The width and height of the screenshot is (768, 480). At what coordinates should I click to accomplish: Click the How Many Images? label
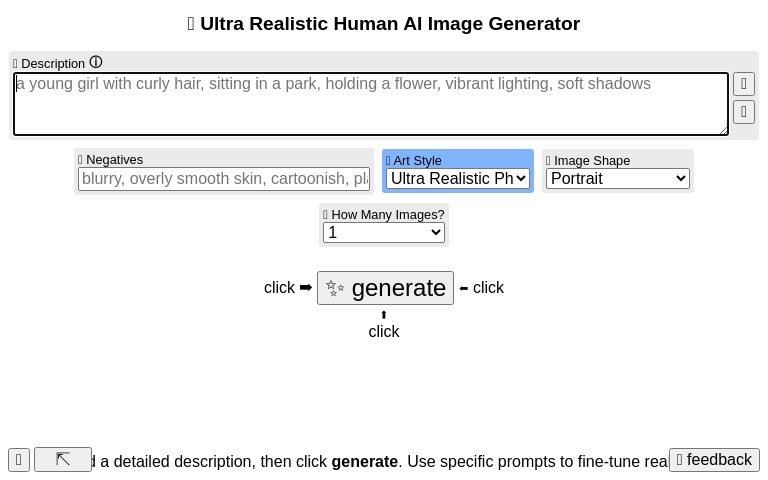click(x=388, y=214)
